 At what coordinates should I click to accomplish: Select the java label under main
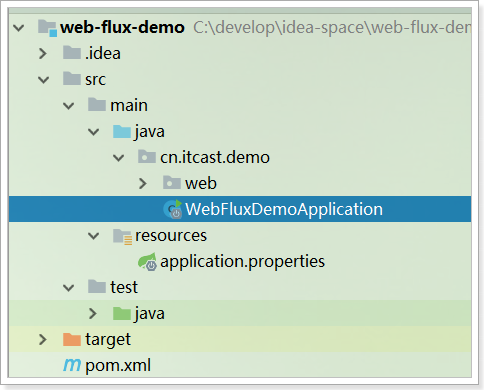coord(150,132)
